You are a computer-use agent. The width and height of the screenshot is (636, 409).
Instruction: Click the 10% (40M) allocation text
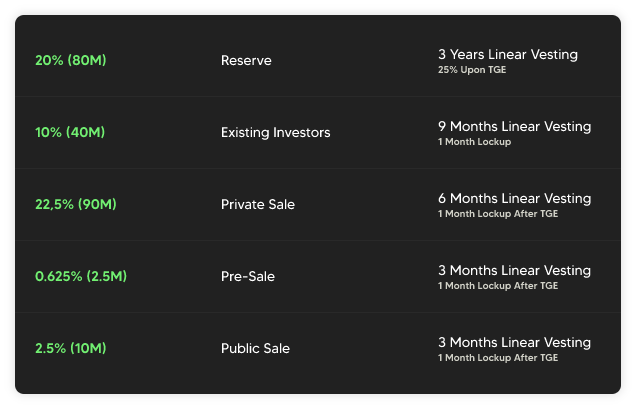(70, 133)
